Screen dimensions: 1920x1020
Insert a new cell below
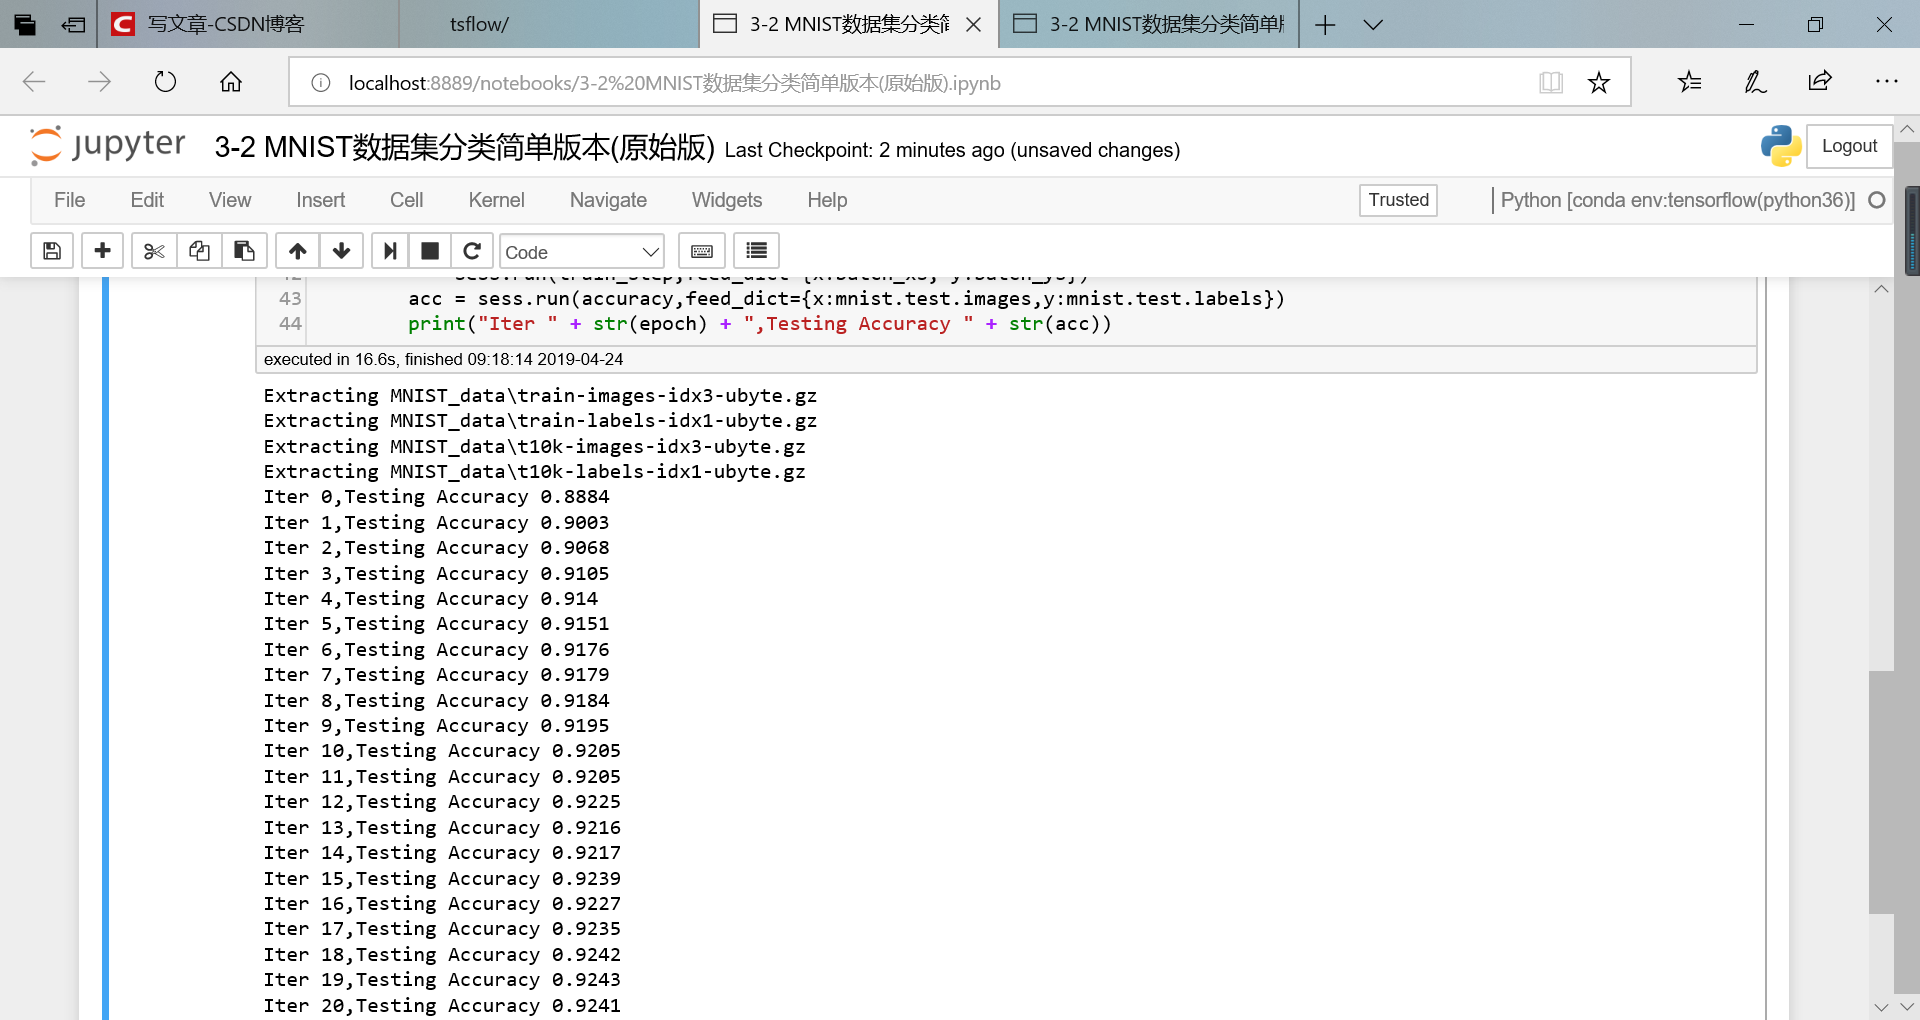pos(102,251)
